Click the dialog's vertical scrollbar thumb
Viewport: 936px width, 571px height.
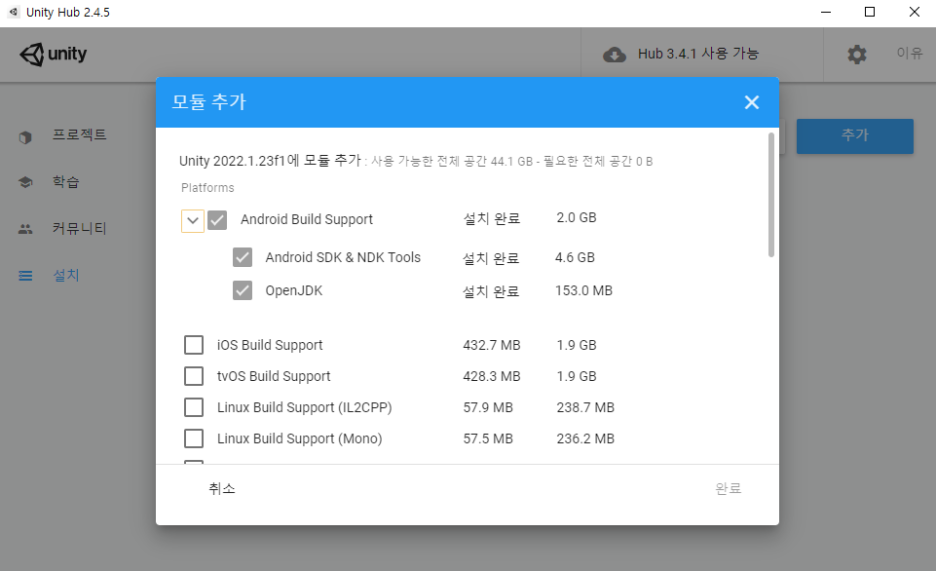(771, 195)
